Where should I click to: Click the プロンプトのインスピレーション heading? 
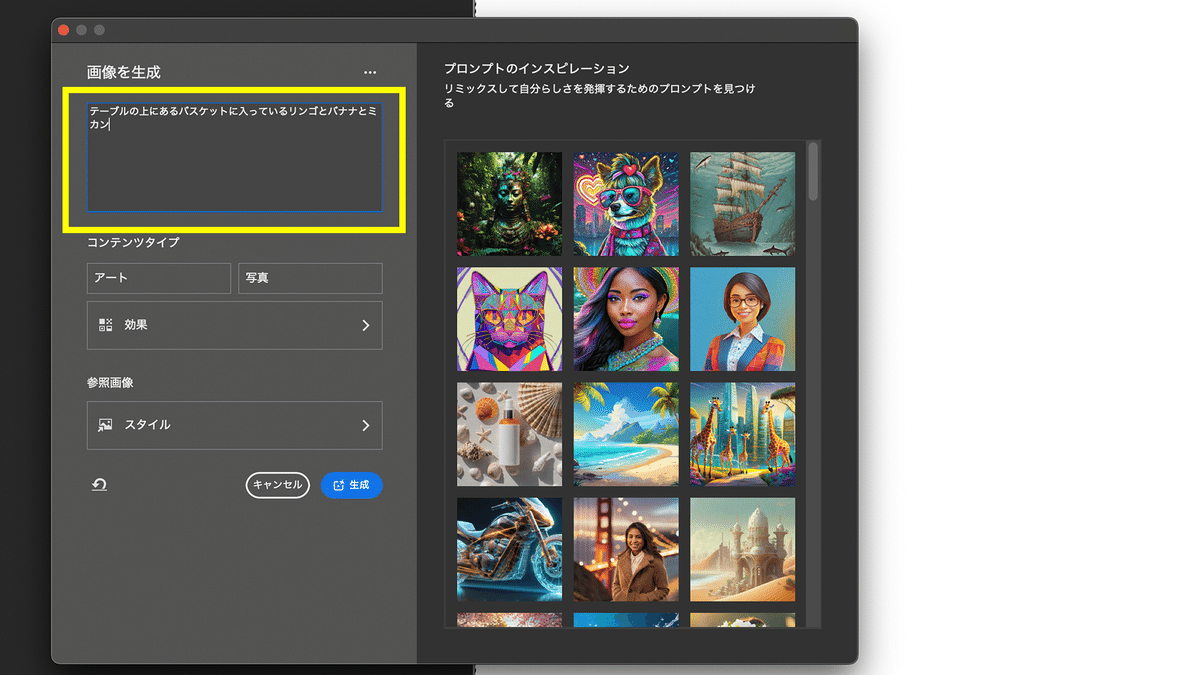pos(537,68)
